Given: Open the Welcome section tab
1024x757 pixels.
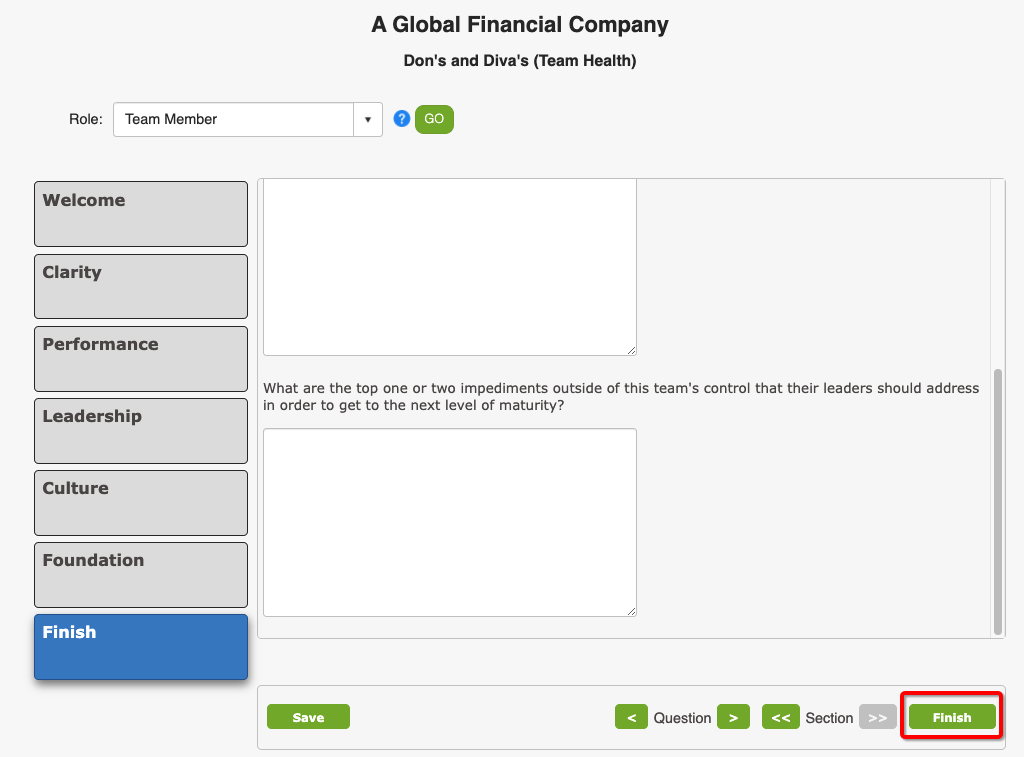Looking at the screenshot, I should pyautogui.click(x=141, y=214).
